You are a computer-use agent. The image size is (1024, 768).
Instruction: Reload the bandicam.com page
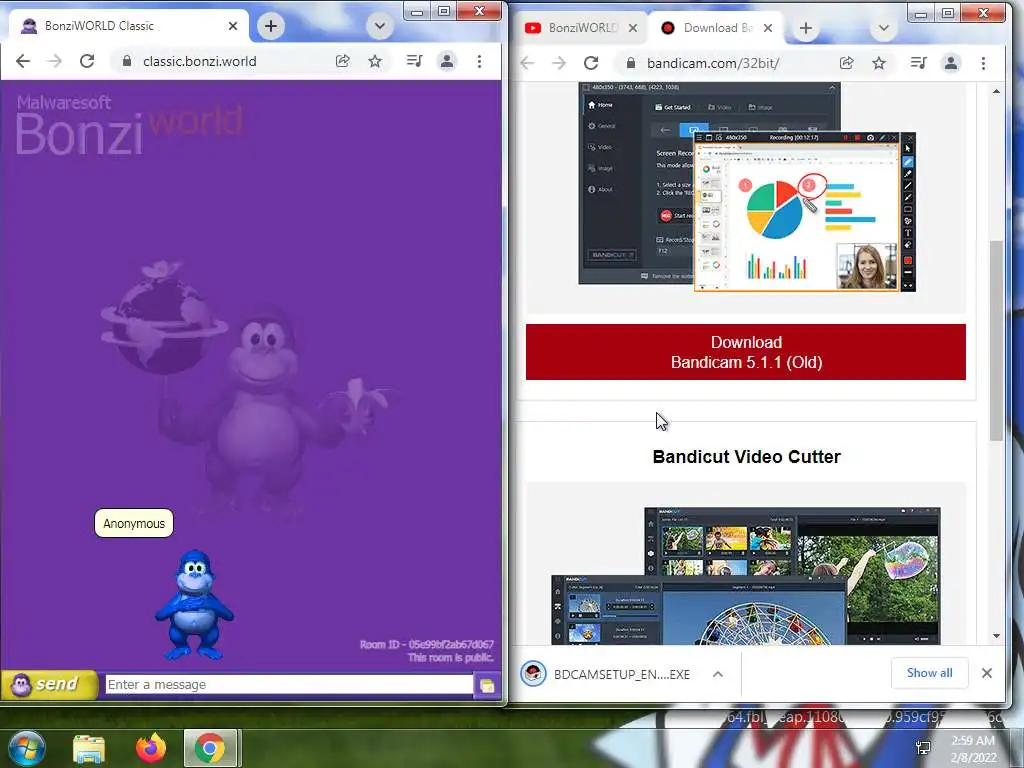pyautogui.click(x=591, y=63)
